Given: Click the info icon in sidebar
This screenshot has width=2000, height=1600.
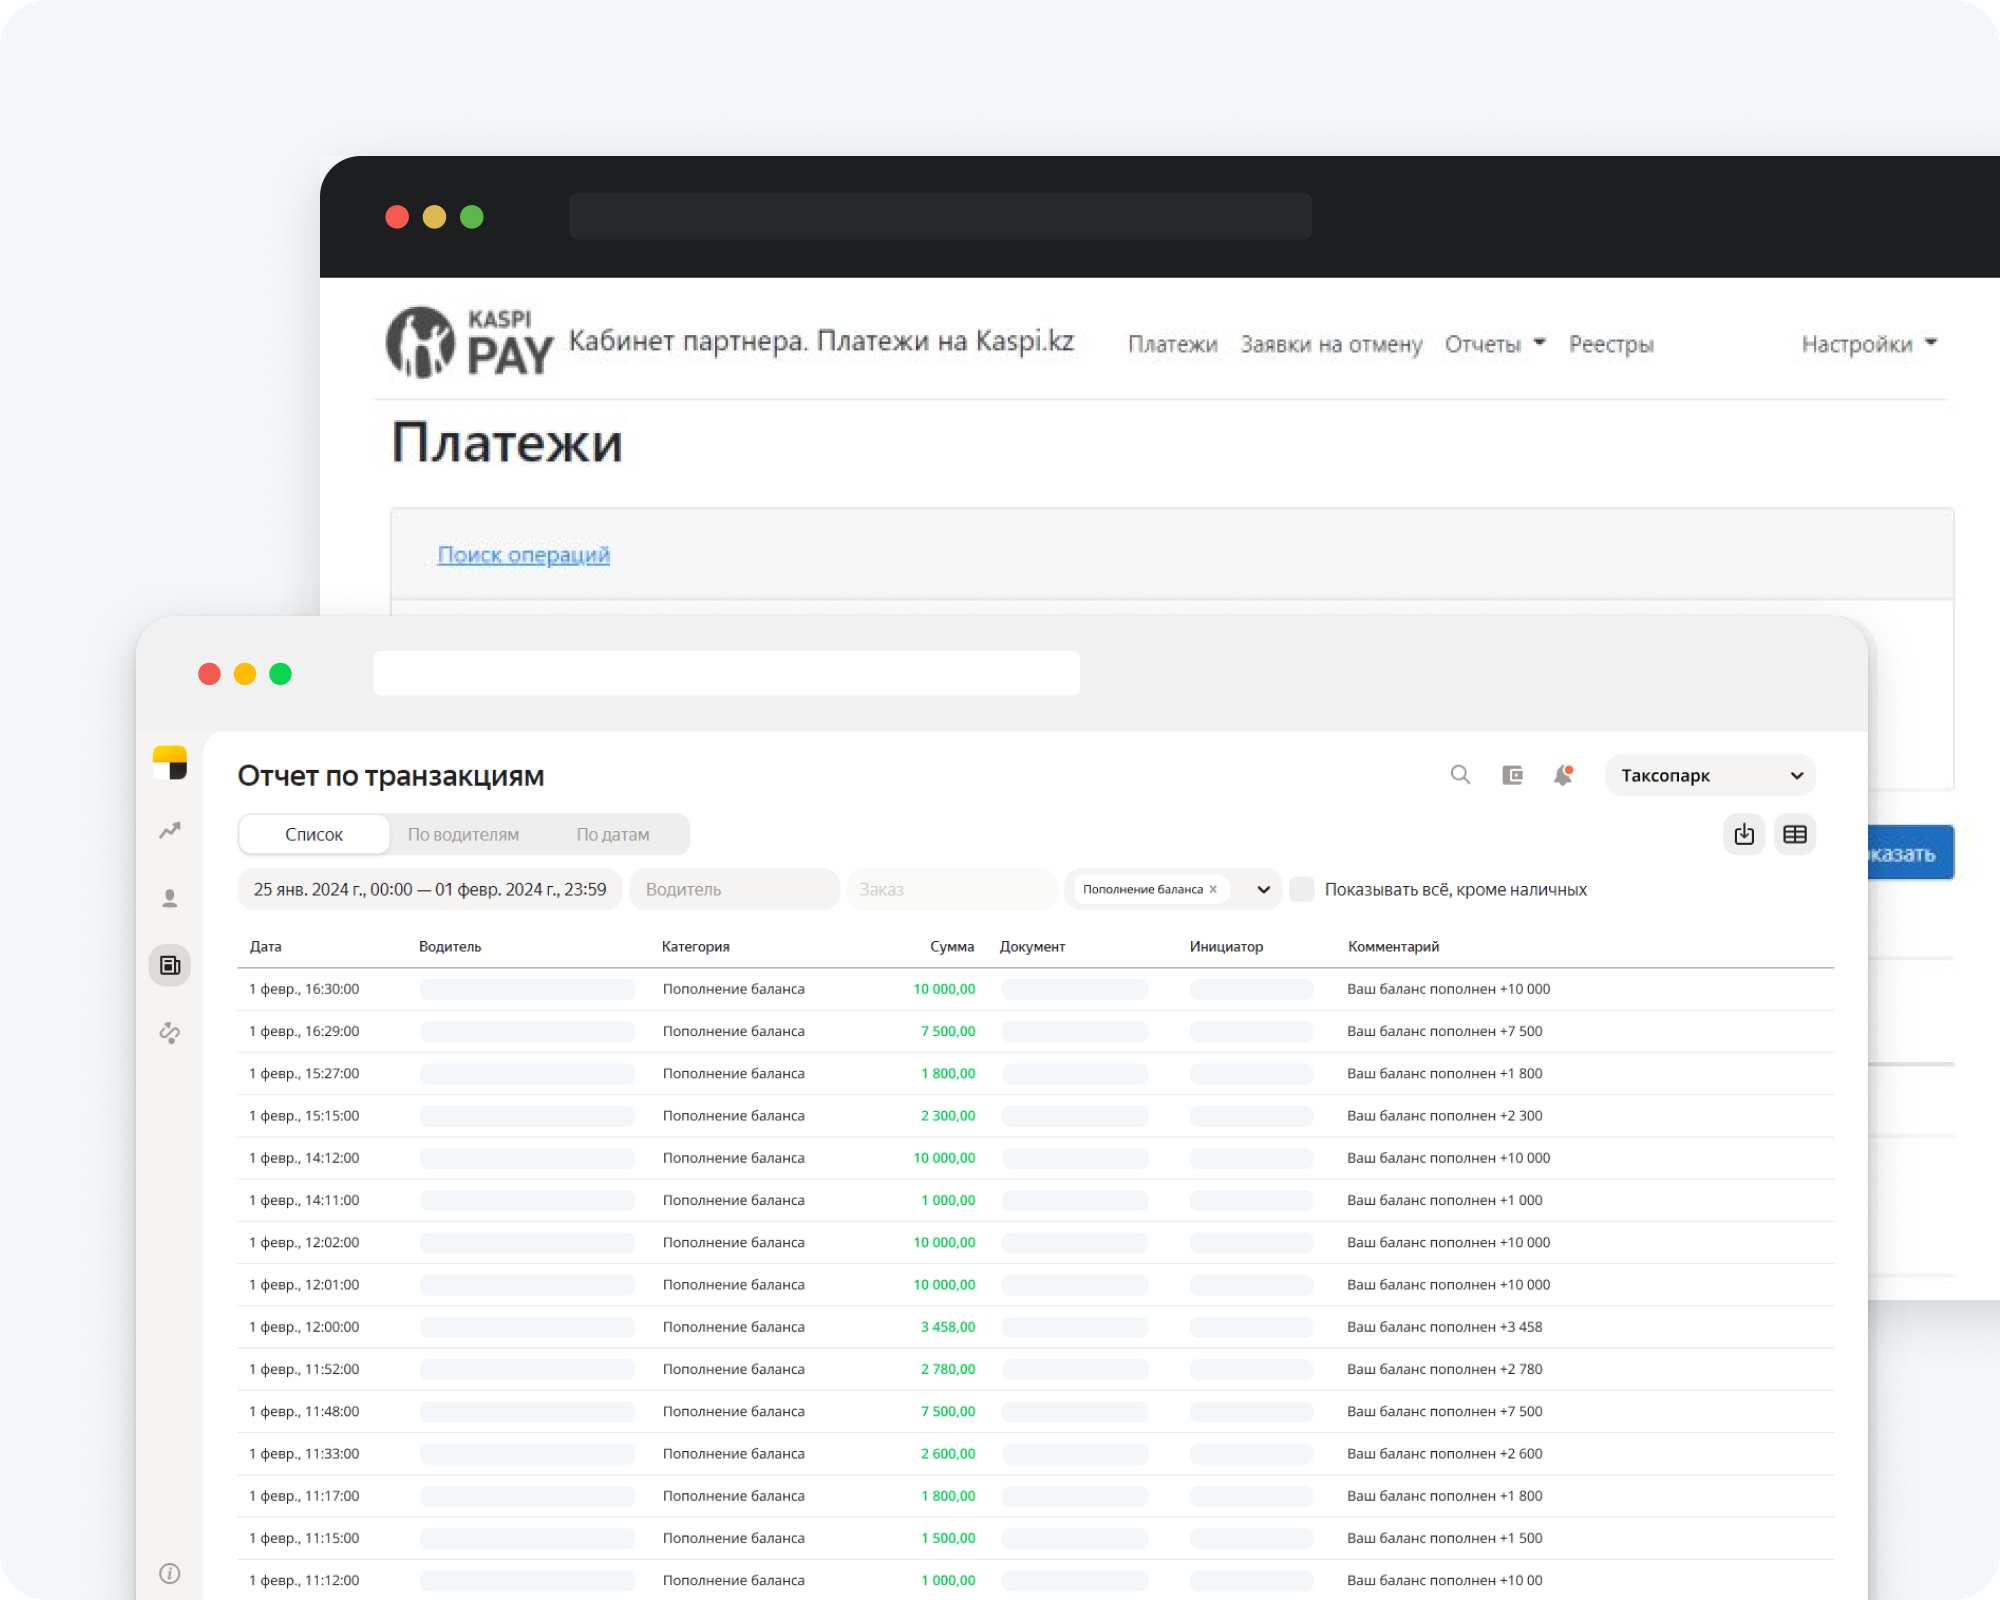Looking at the screenshot, I should 170,1573.
